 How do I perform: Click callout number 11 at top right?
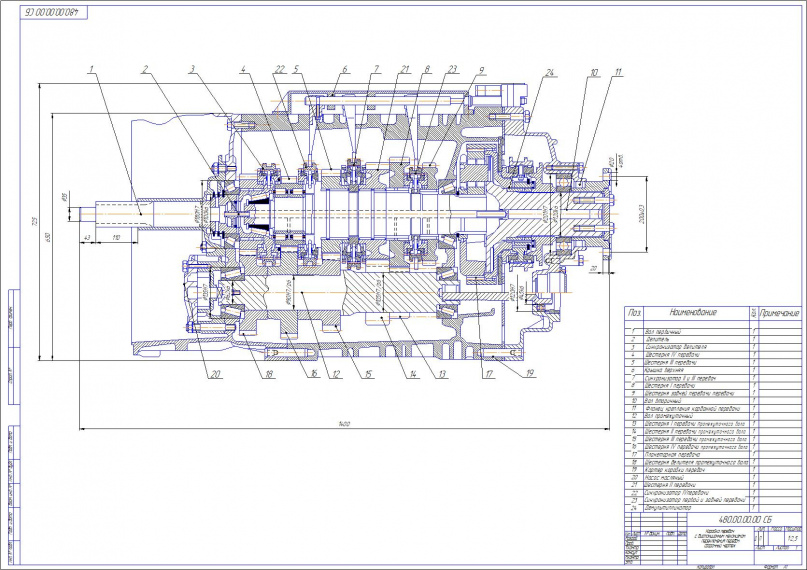(x=619, y=73)
